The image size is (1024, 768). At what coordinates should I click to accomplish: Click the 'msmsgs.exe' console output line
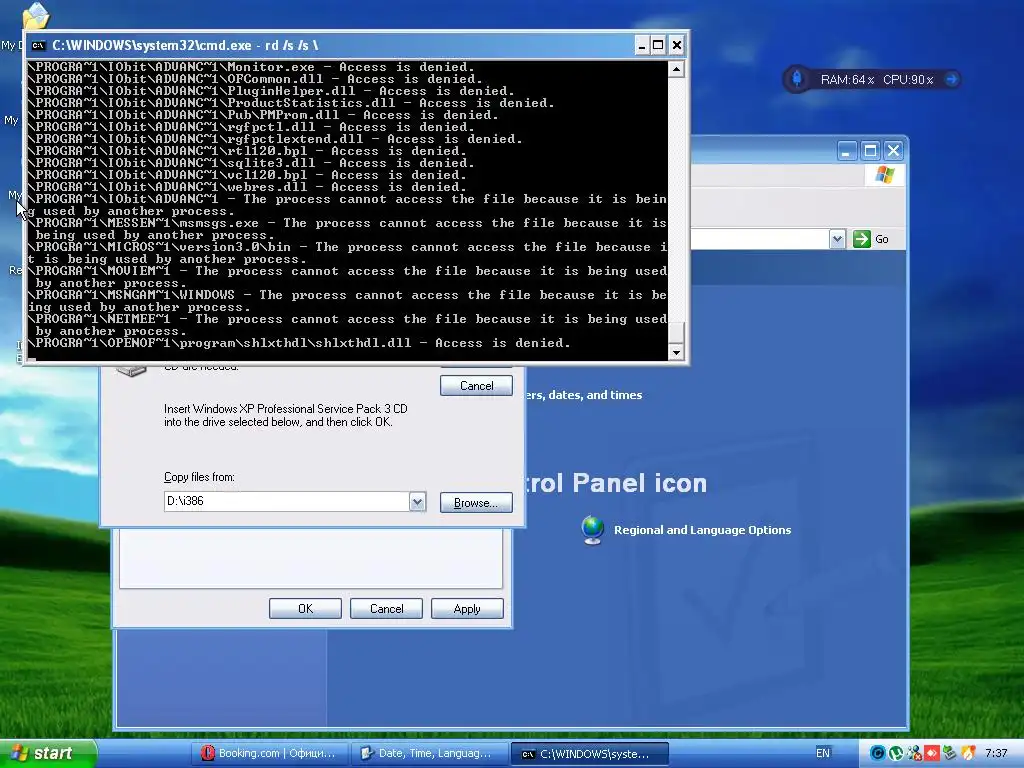pyautogui.click(x=347, y=229)
